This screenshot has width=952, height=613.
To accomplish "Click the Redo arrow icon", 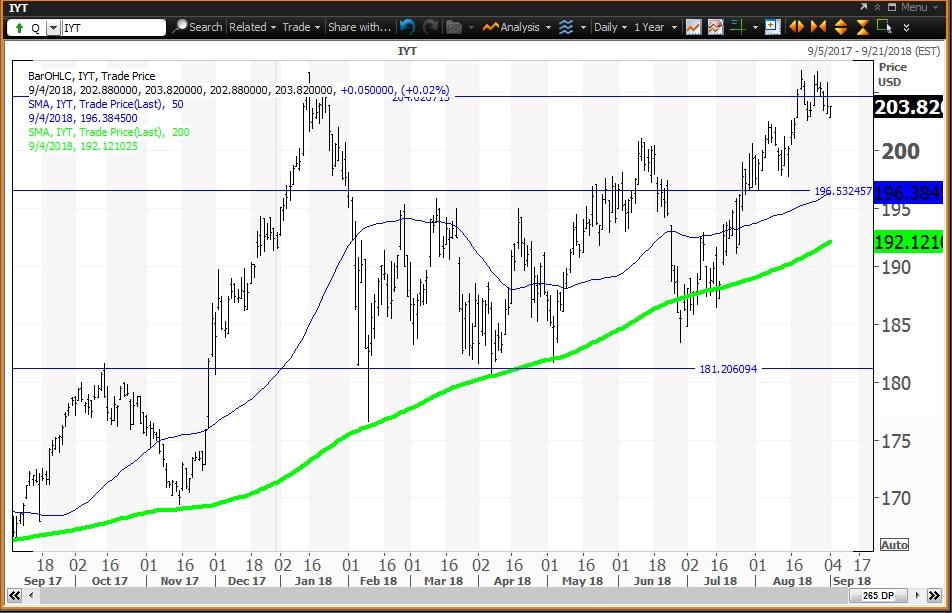I will tap(430, 27).
